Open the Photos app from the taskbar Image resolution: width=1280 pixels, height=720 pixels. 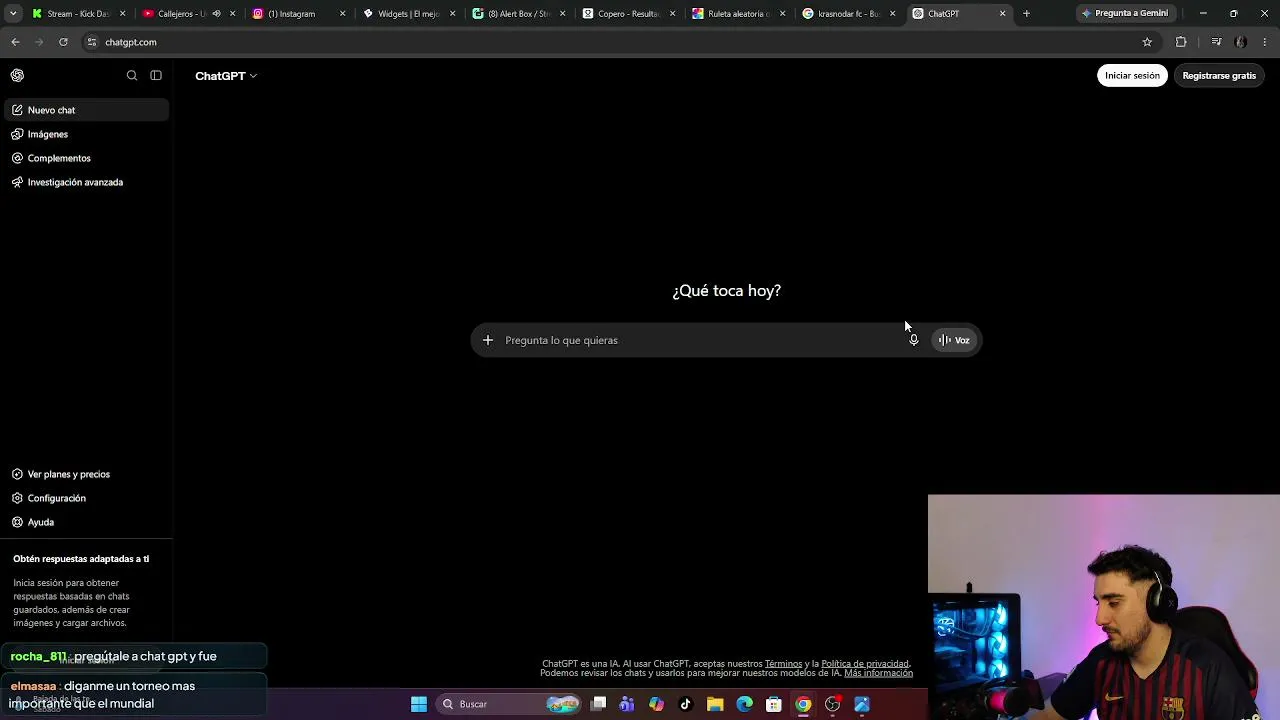(861, 704)
